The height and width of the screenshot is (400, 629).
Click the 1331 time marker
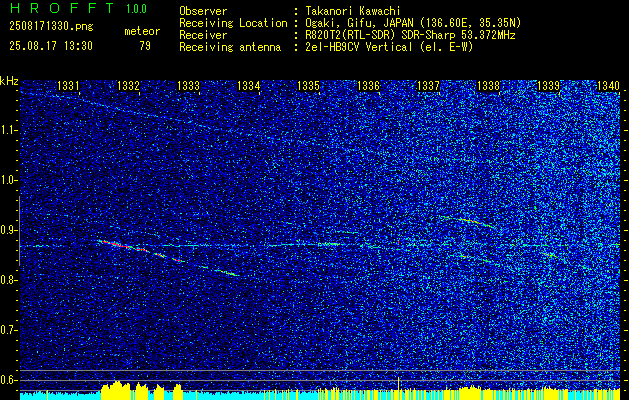click(x=68, y=85)
